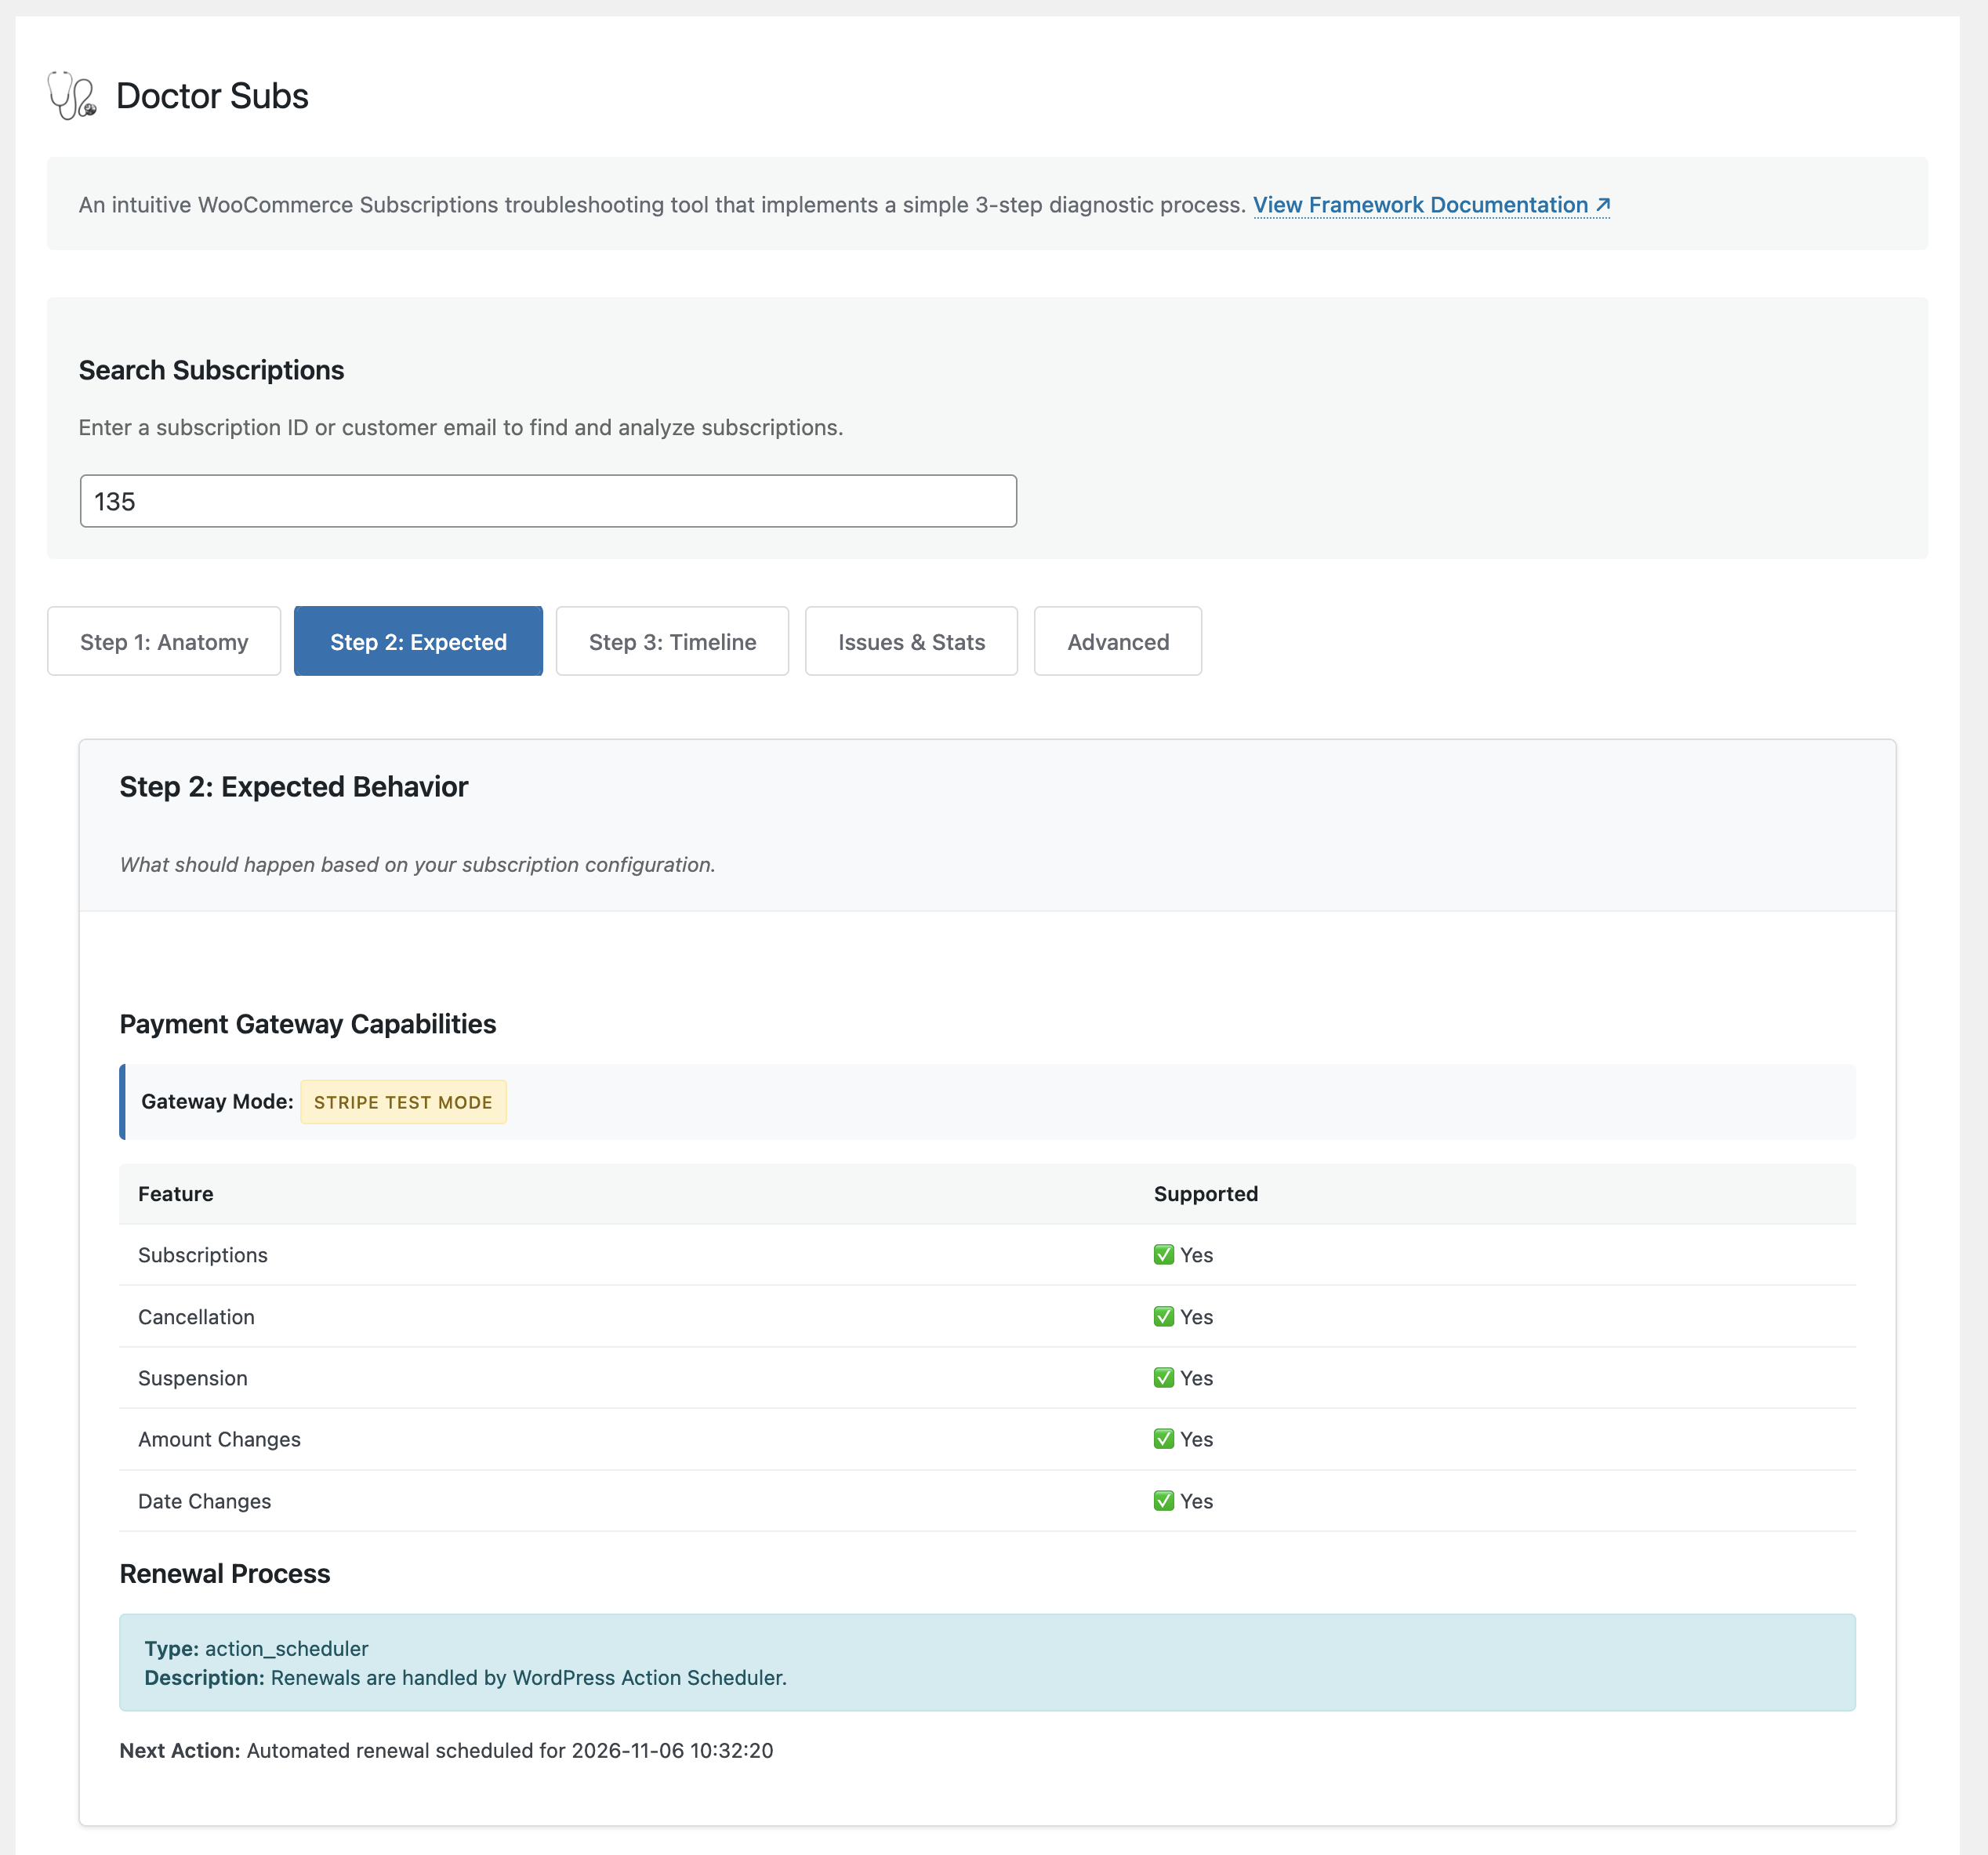Open the Advanced tab
This screenshot has width=1988, height=1855.
click(x=1117, y=642)
